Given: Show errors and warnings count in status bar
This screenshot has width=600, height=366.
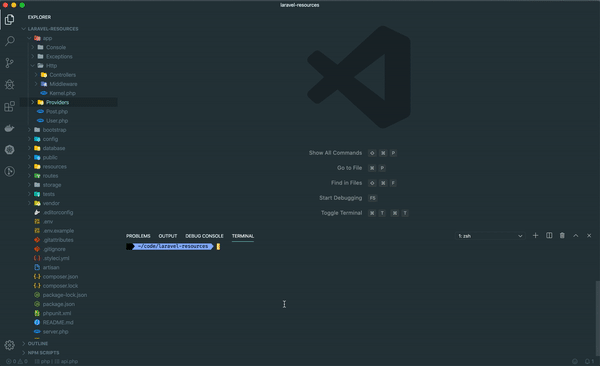Looking at the screenshot, I should [17, 361].
